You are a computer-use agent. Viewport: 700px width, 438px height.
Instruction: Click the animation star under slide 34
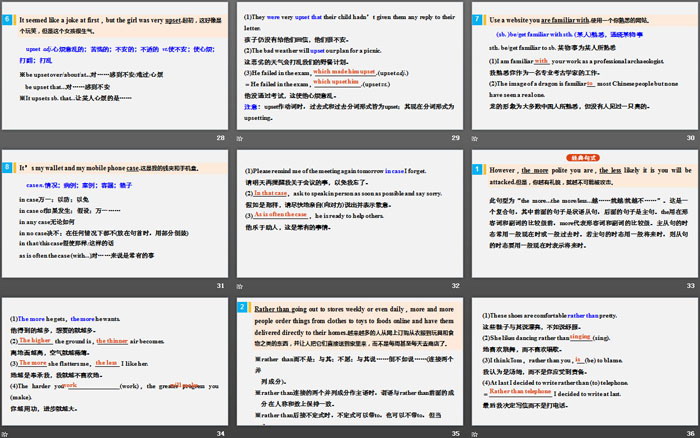[x=4, y=434]
